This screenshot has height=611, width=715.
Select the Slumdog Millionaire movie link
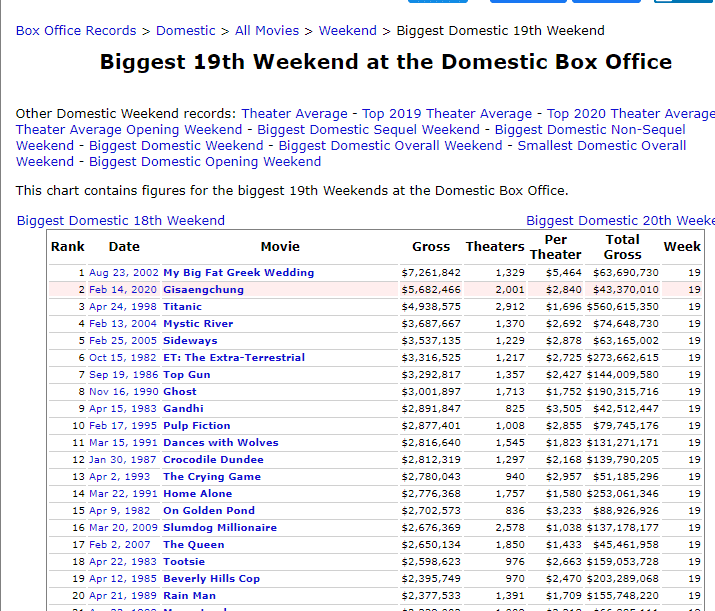tap(220, 528)
